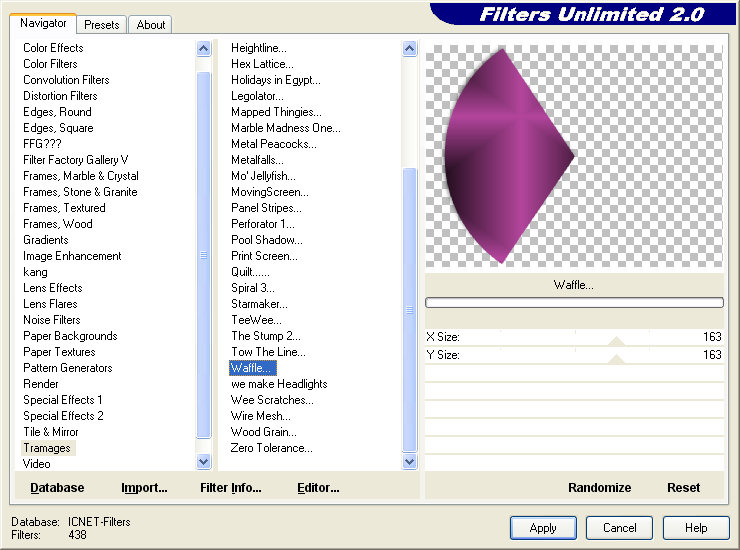Open the About tab
740x550 pixels.
(151, 25)
